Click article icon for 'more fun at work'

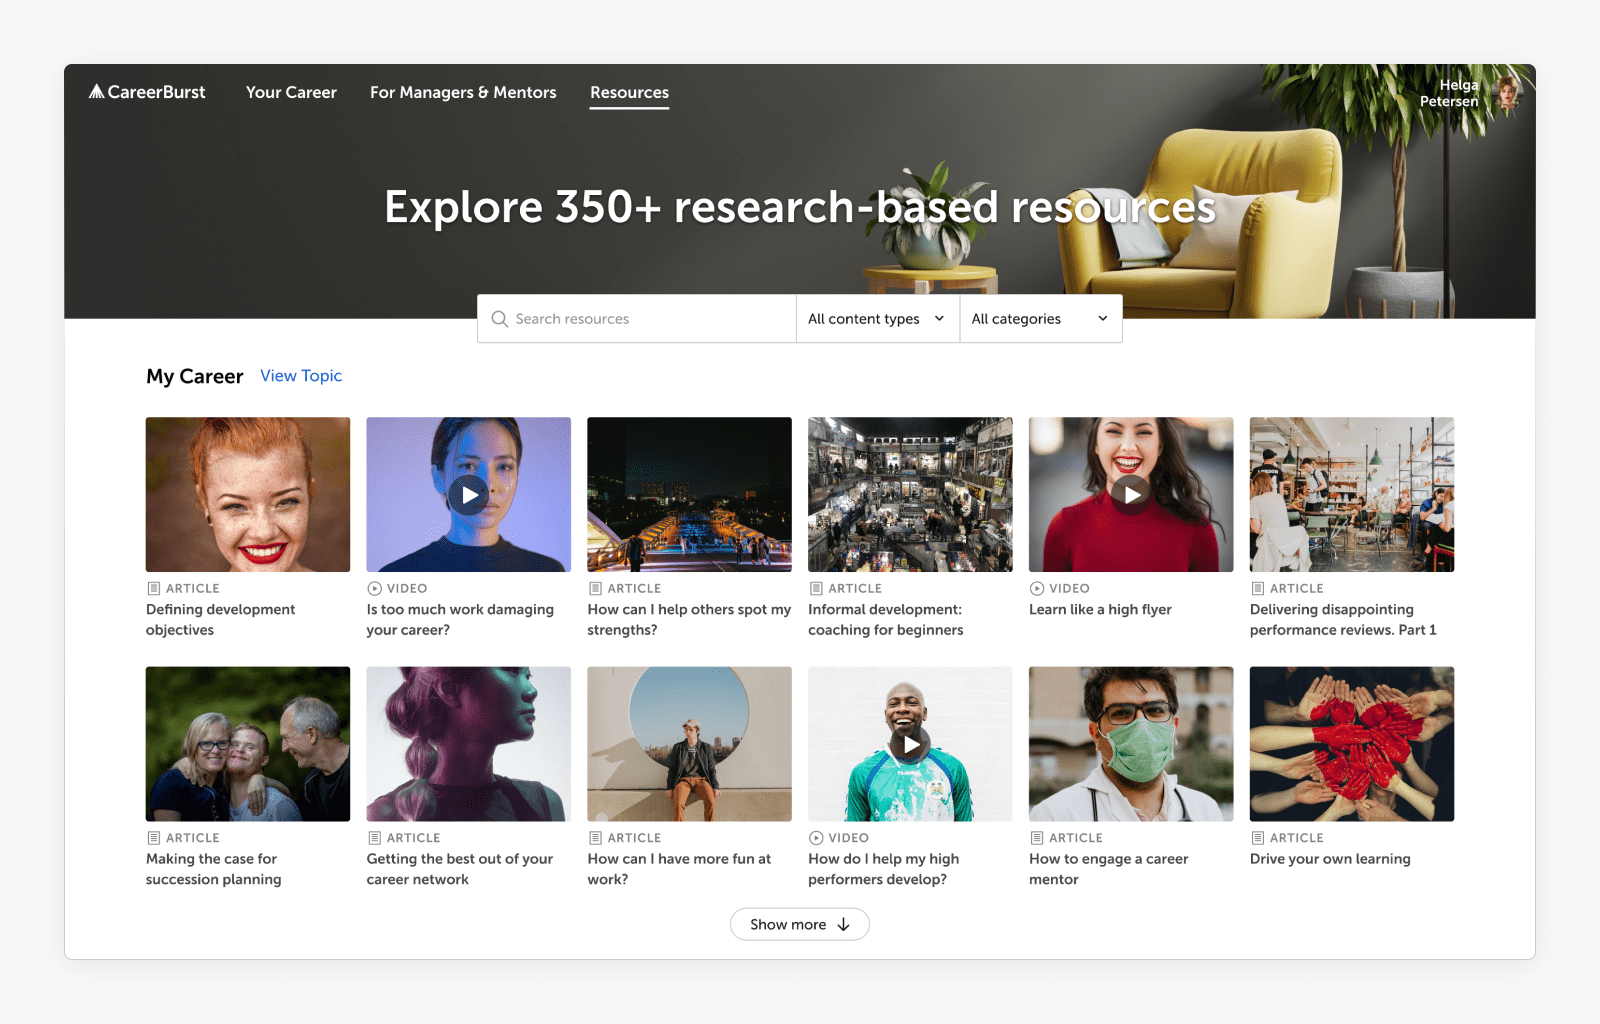coord(596,838)
